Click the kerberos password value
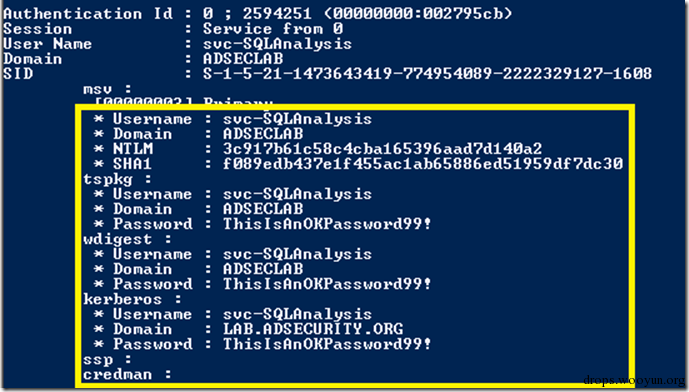This screenshot has width=689, height=392. tap(327, 344)
